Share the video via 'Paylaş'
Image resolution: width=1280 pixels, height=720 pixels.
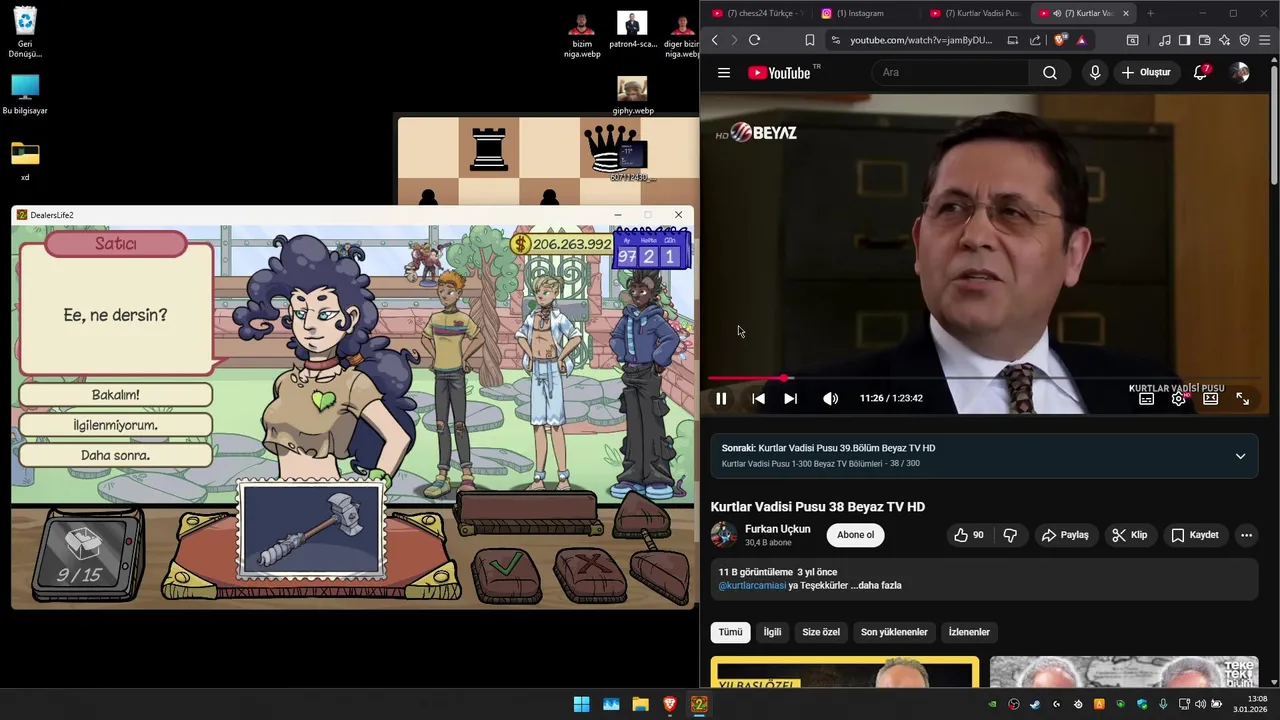[1065, 535]
